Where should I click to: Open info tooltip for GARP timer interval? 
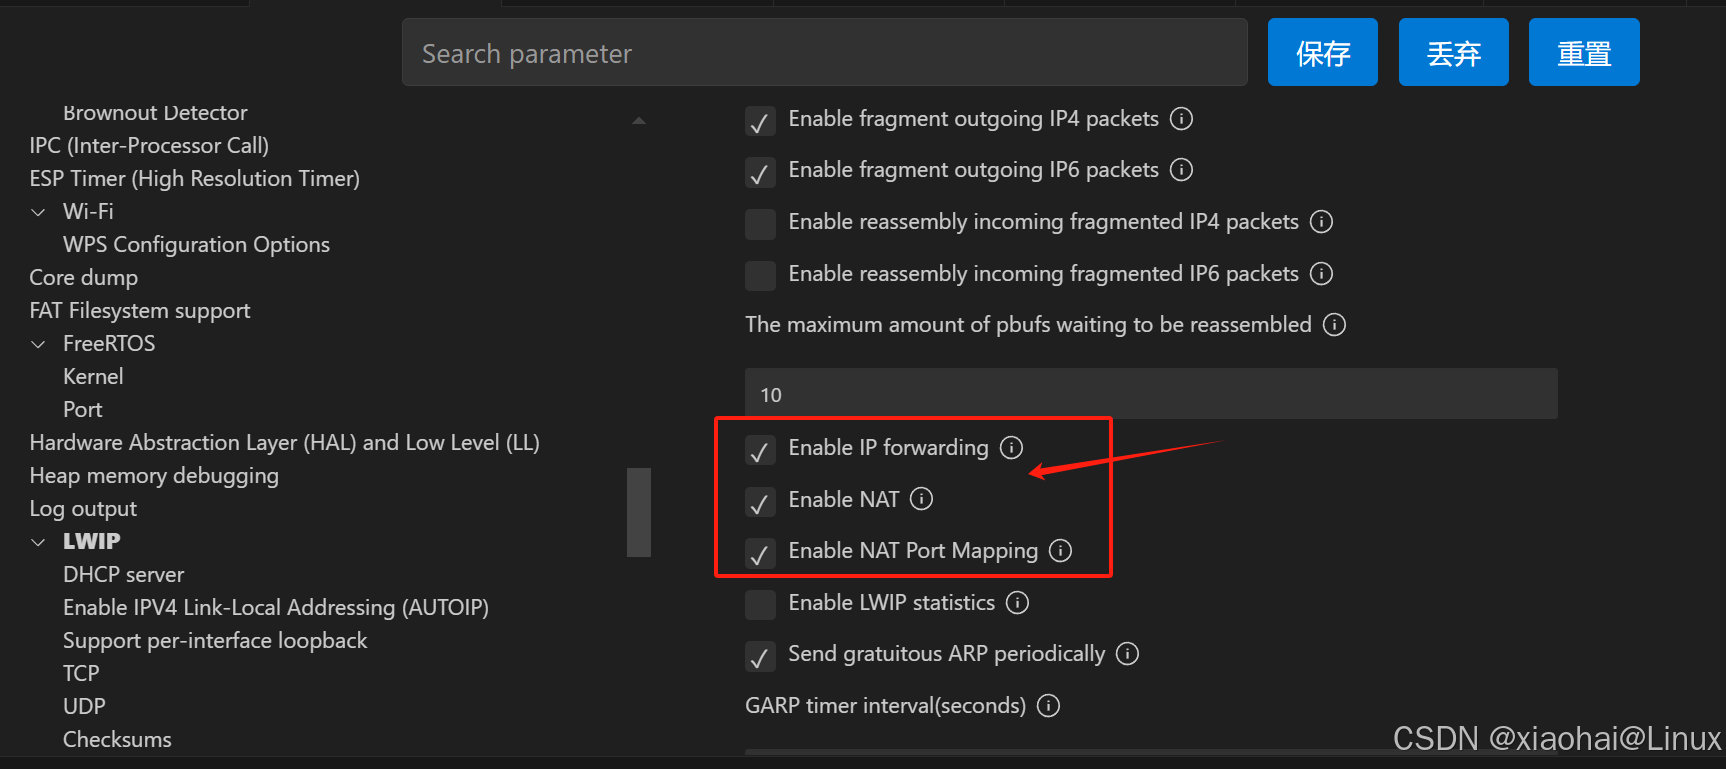pos(1047,705)
